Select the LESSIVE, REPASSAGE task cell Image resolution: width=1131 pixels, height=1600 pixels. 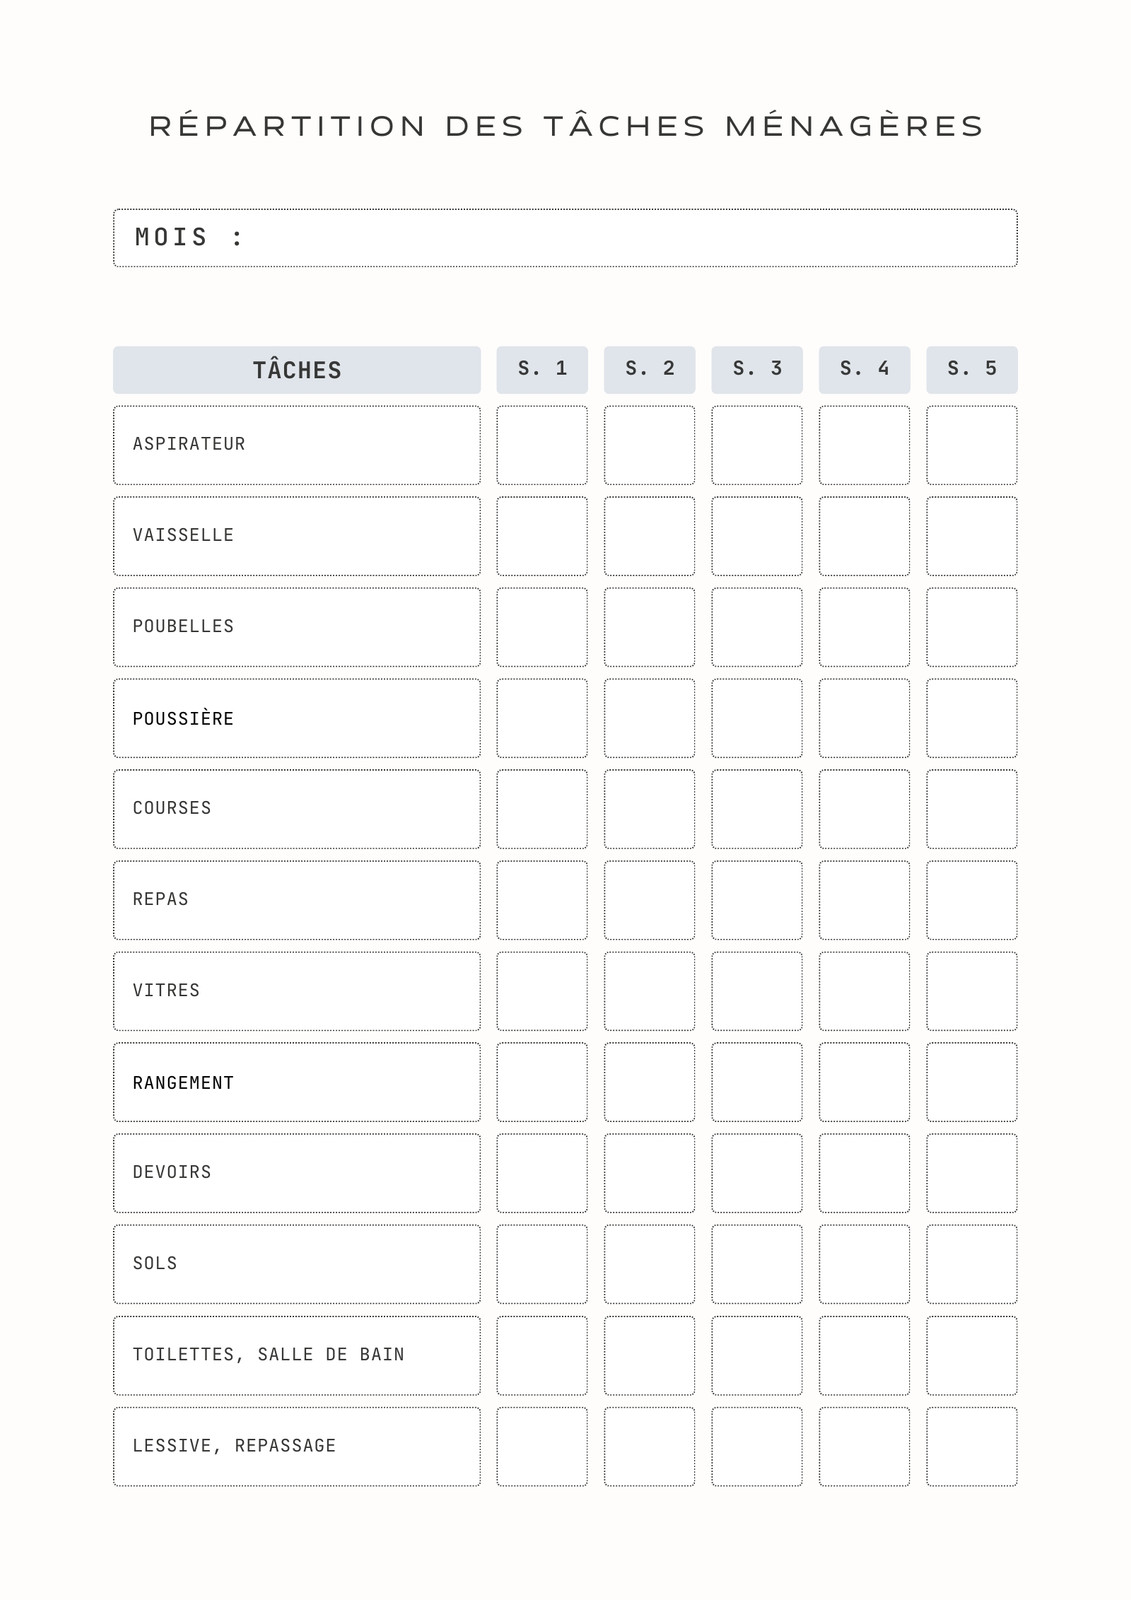tap(297, 1446)
